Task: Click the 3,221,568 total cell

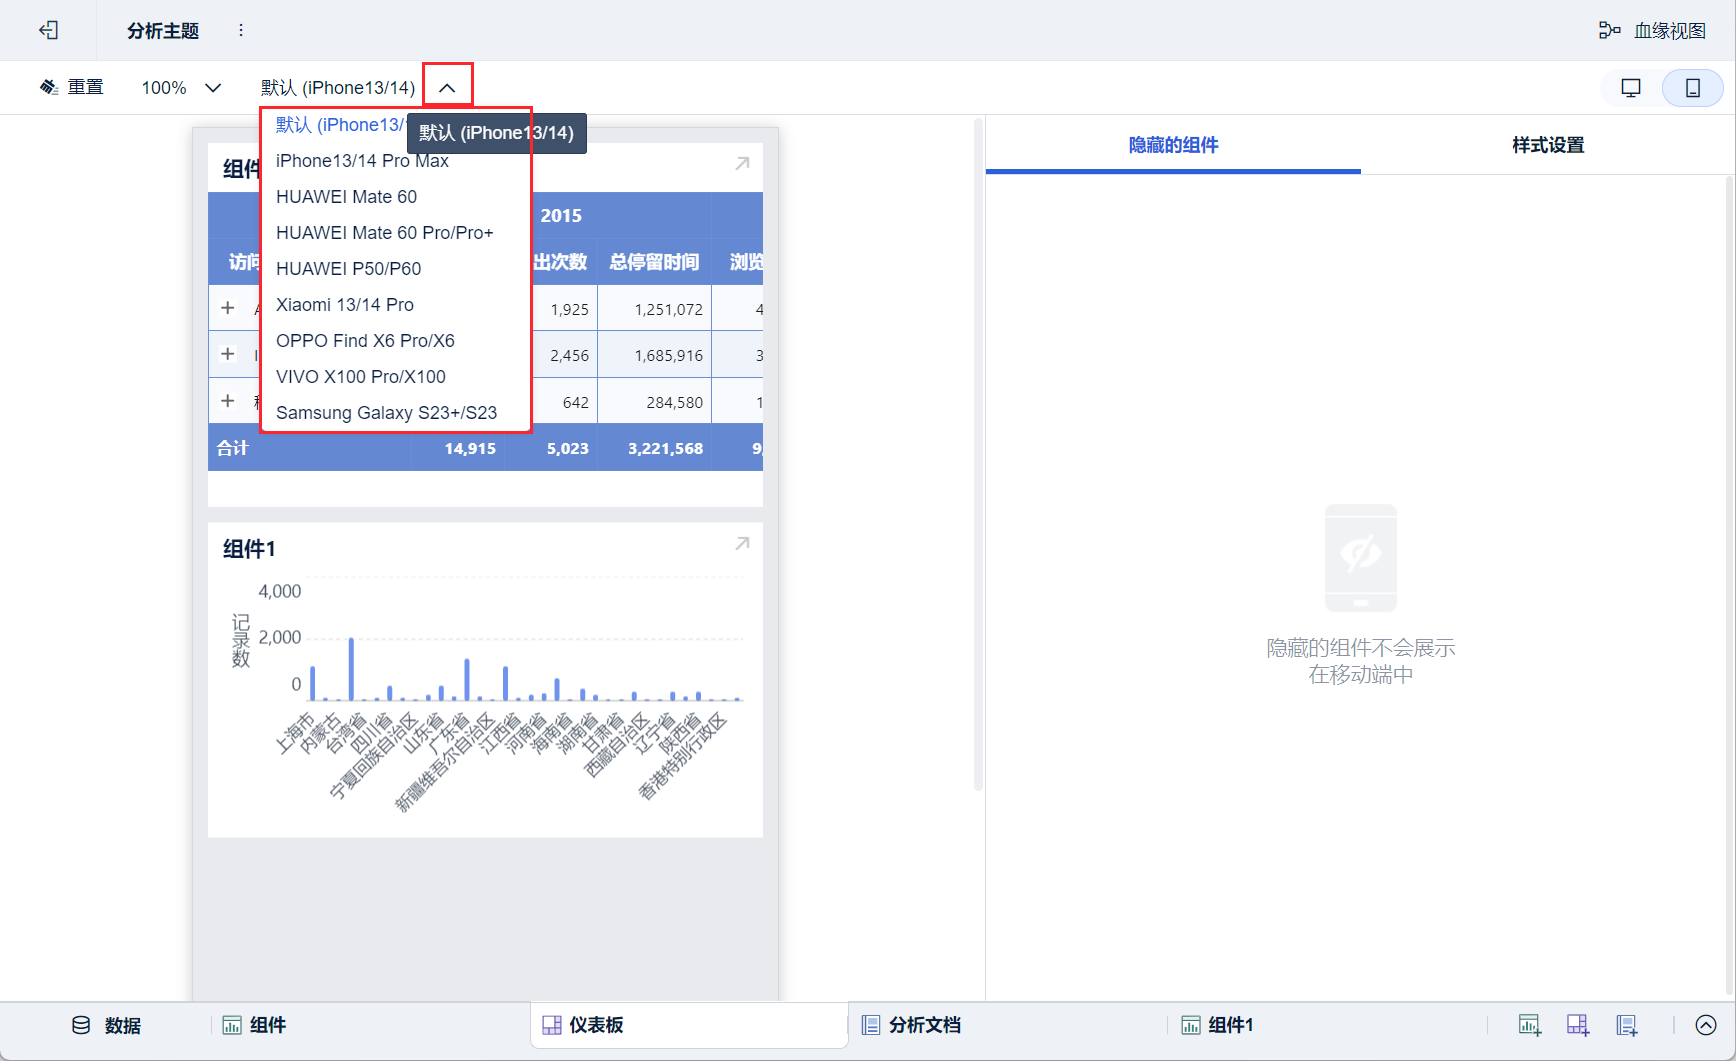Action: [654, 448]
